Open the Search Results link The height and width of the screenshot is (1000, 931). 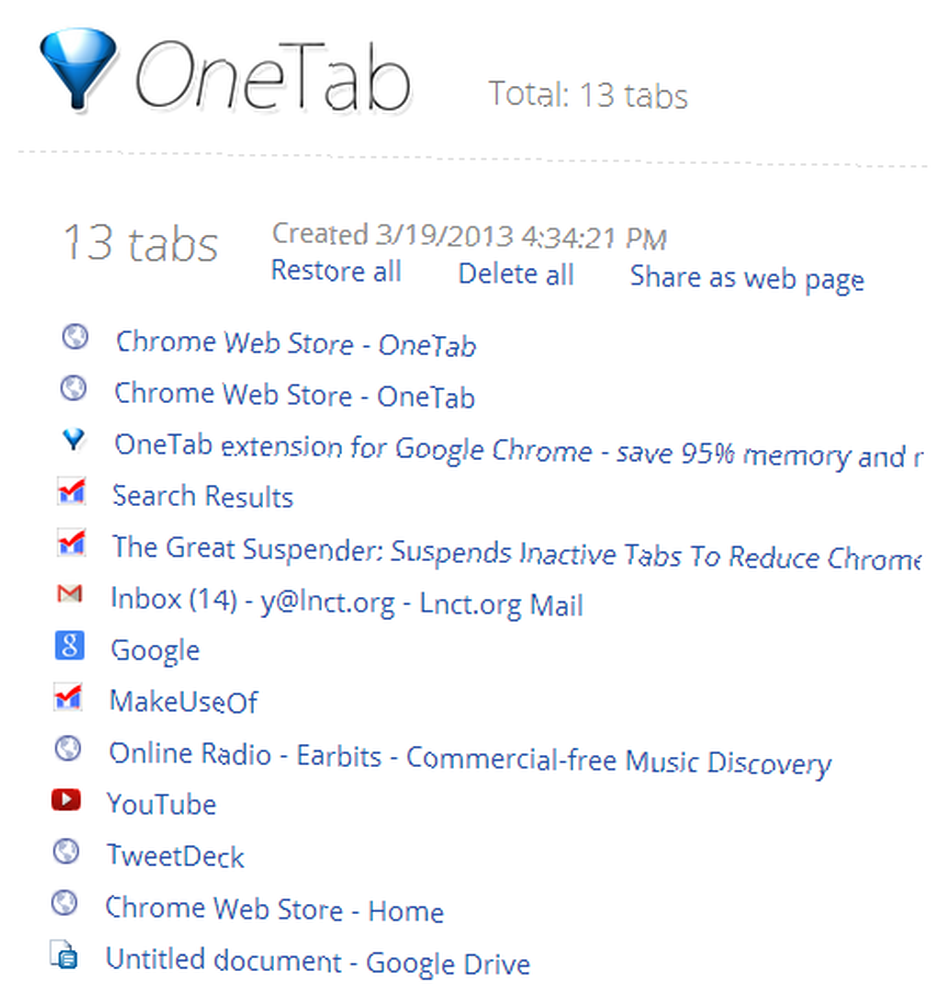tap(203, 496)
